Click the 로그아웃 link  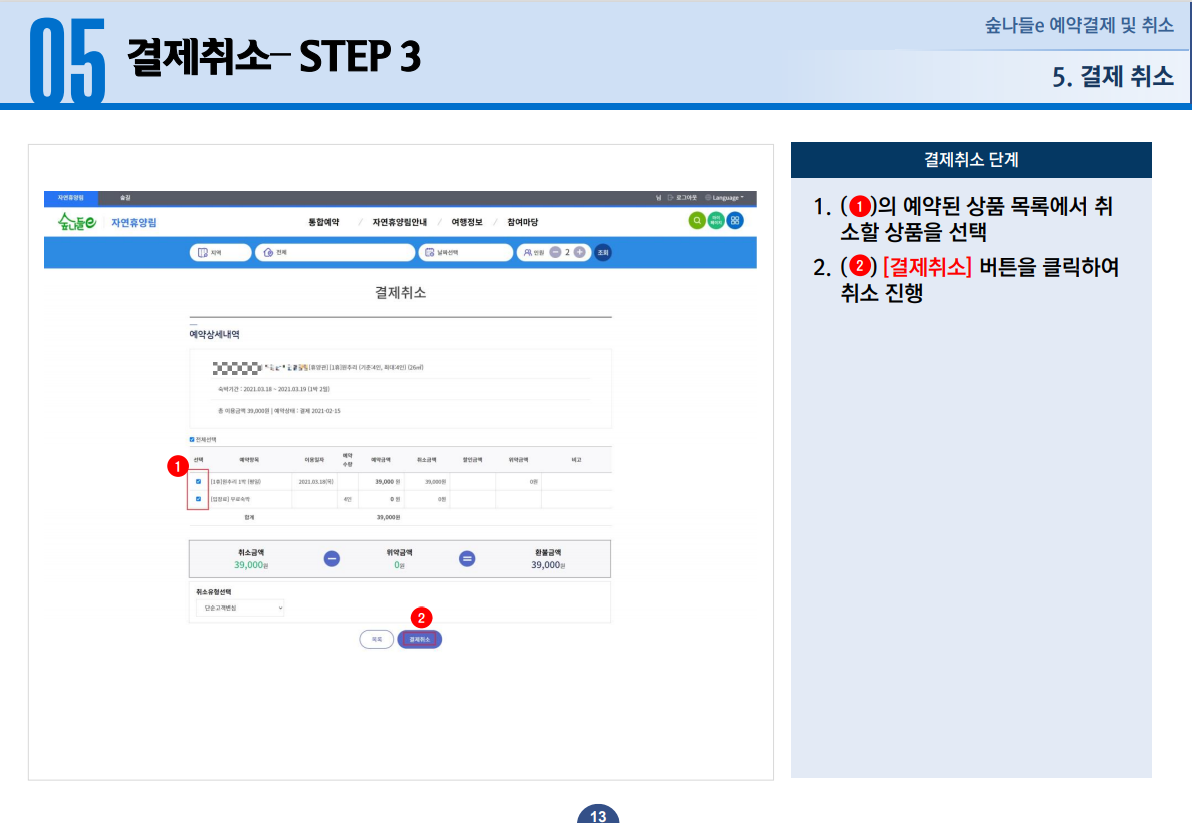coord(682,198)
